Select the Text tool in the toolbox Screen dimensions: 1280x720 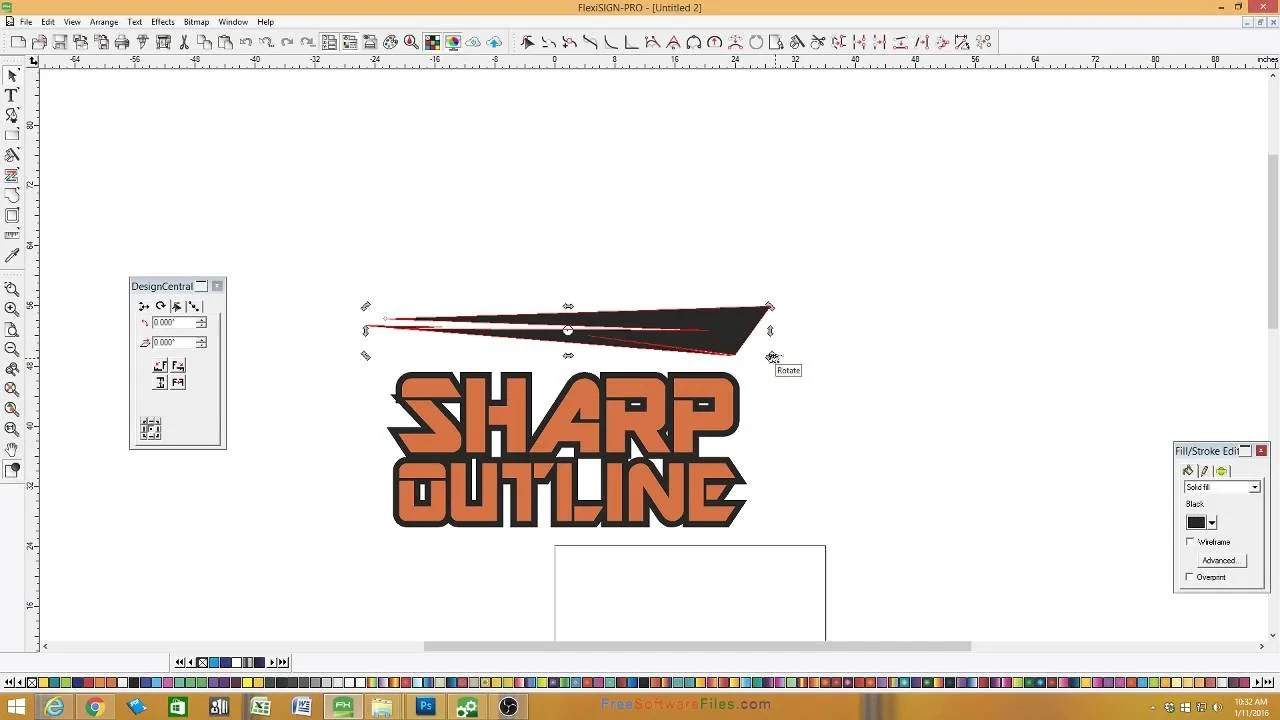point(12,95)
